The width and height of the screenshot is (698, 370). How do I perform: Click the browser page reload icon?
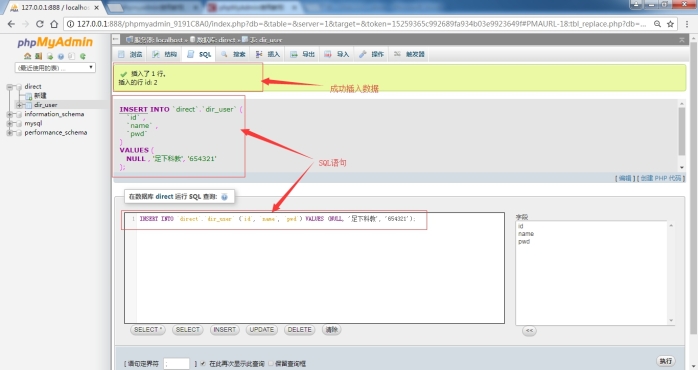pyautogui.click(x=40, y=24)
